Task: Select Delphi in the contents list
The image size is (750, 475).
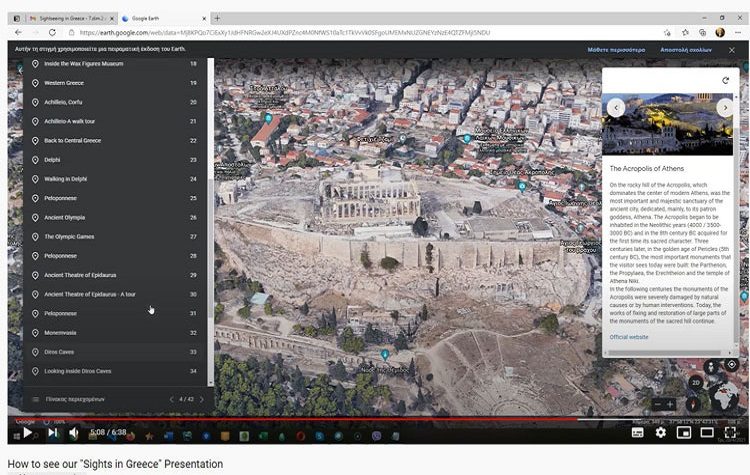Action: click(52, 159)
